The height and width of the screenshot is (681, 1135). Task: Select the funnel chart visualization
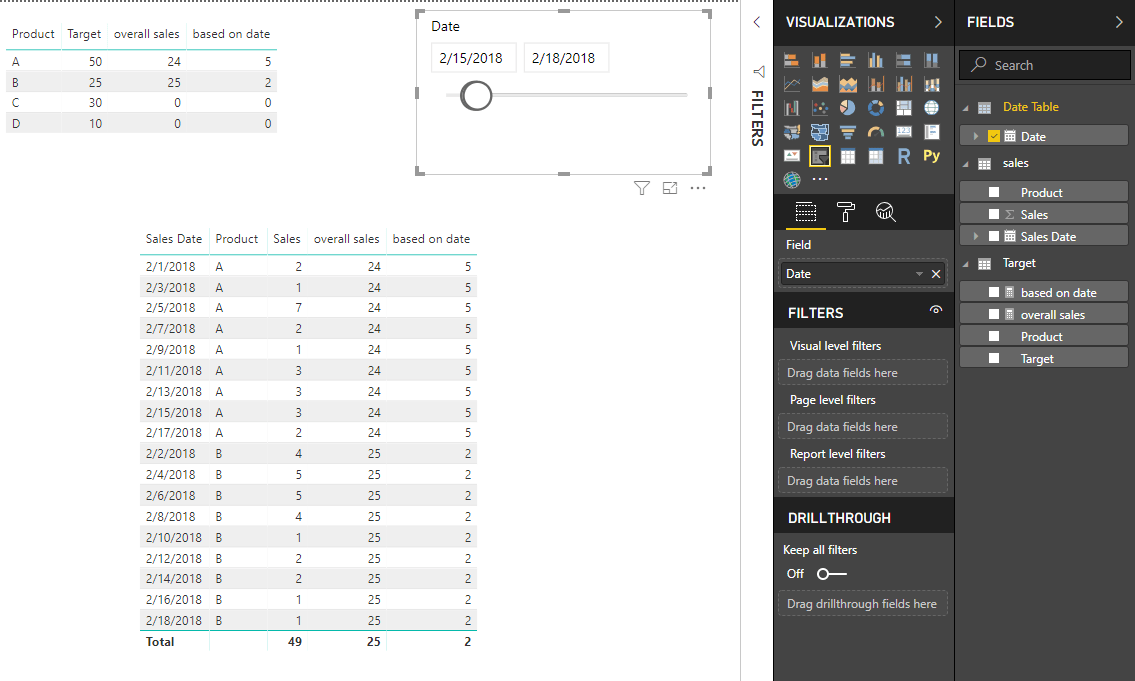848,132
